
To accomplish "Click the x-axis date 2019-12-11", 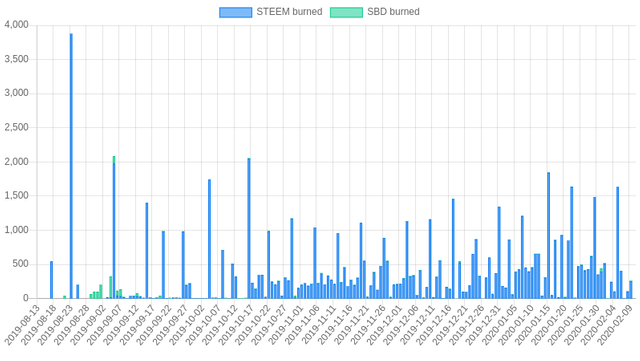I will click(418, 325).
